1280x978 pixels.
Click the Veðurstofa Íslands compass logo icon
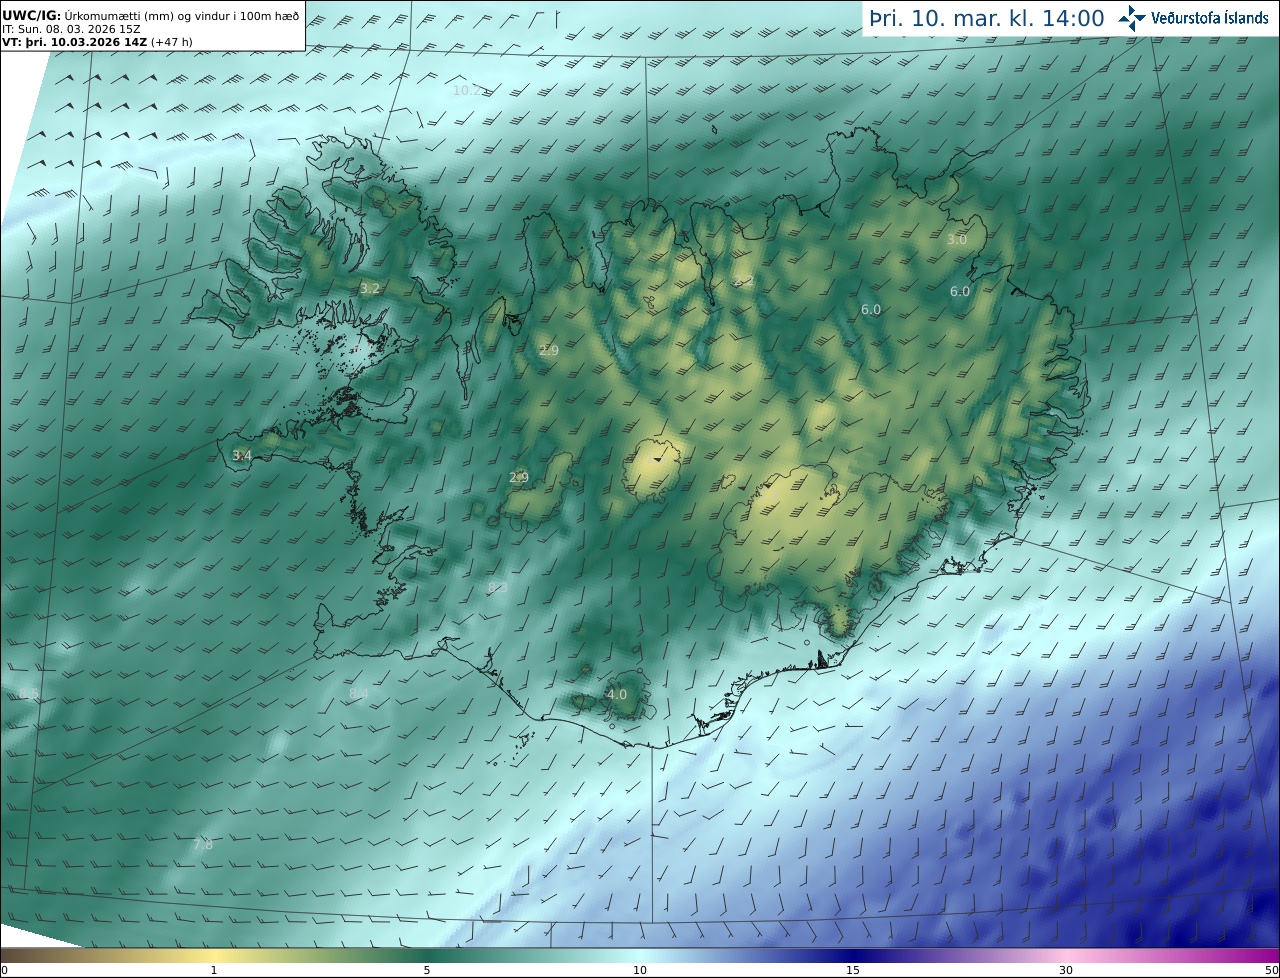(x=1133, y=18)
